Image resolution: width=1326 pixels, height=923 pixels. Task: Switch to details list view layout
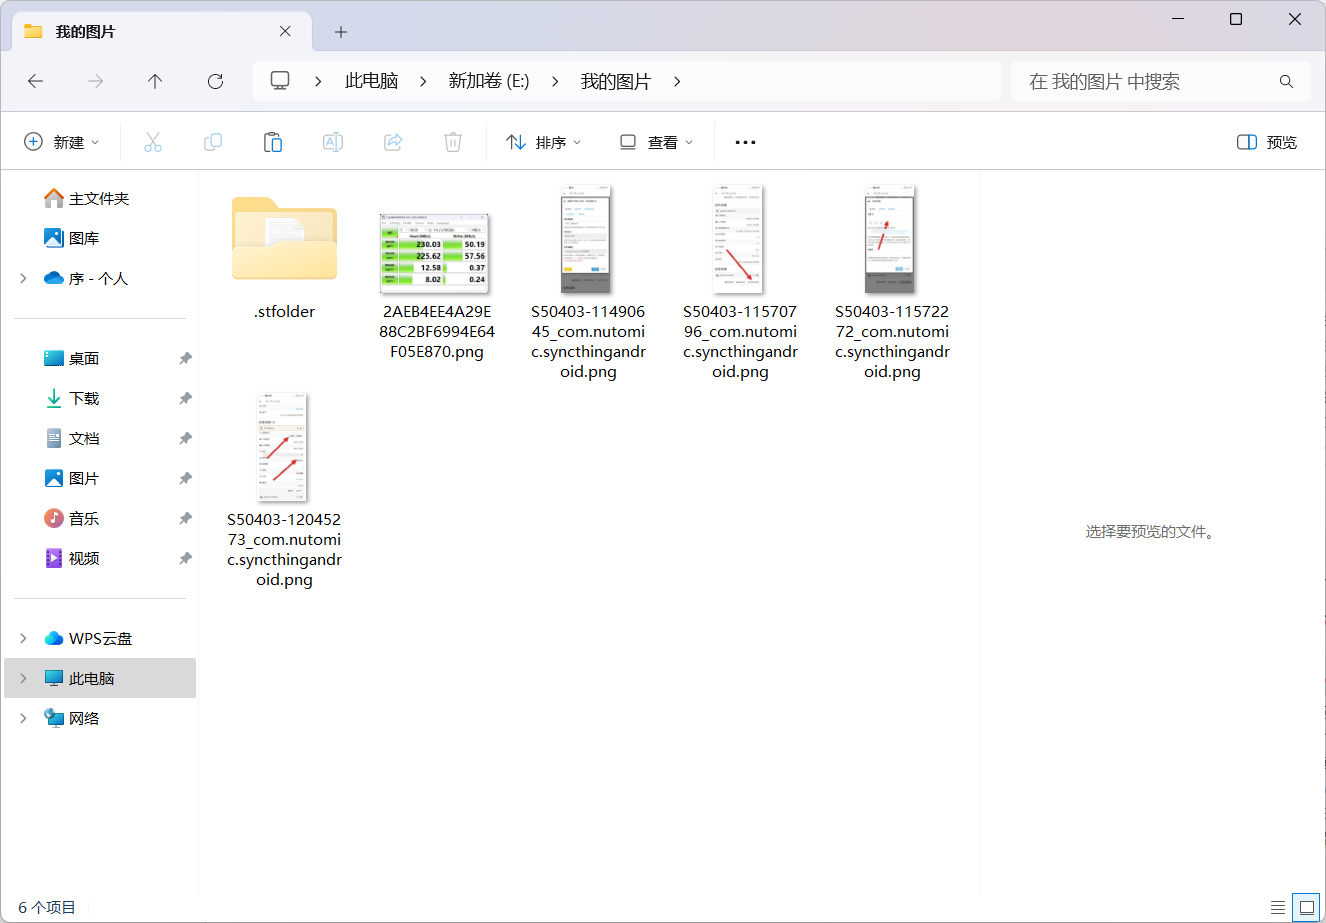(1278, 908)
